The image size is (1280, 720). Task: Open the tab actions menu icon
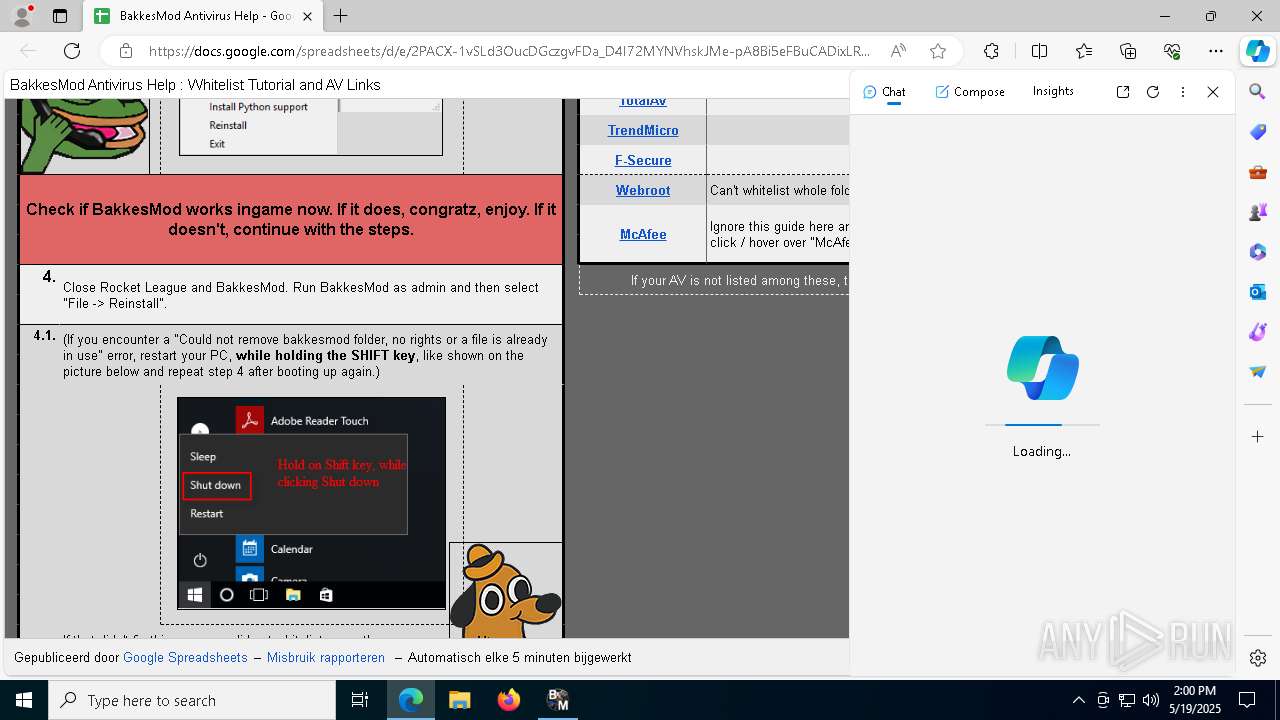[x=60, y=16]
